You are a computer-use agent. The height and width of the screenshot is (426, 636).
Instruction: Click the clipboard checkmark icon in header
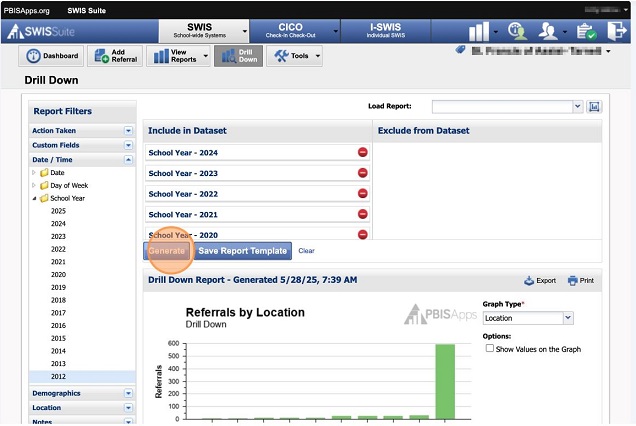[586, 31]
